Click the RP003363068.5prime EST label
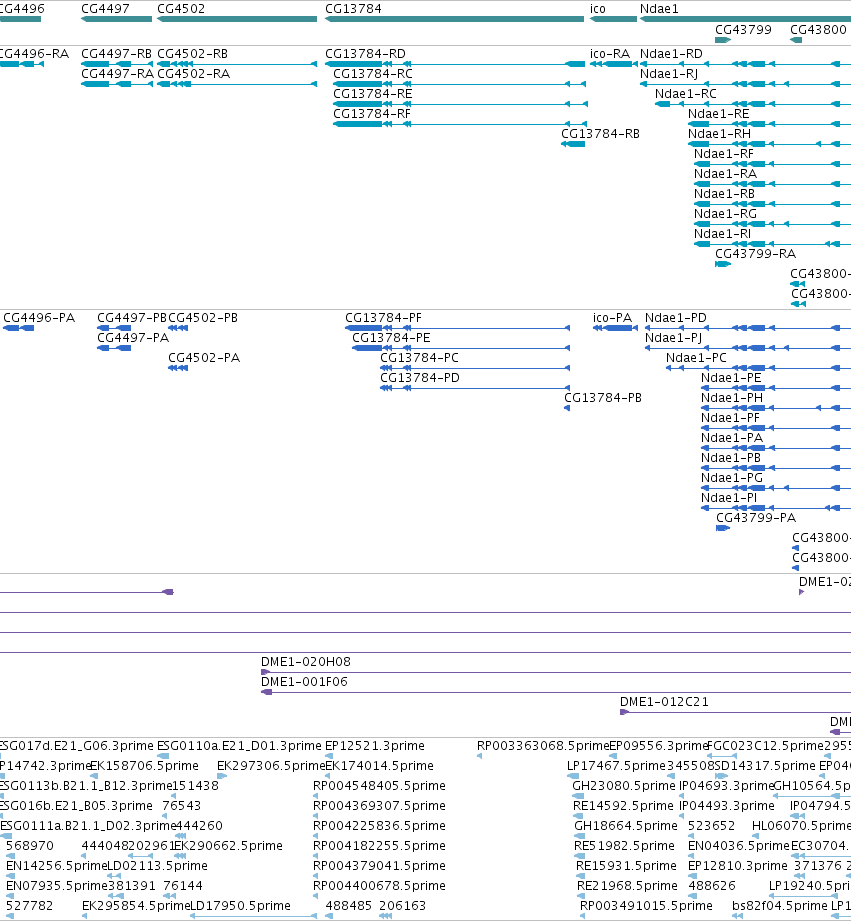Image resolution: width=851 pixels, height=921 pixels. 543,745
